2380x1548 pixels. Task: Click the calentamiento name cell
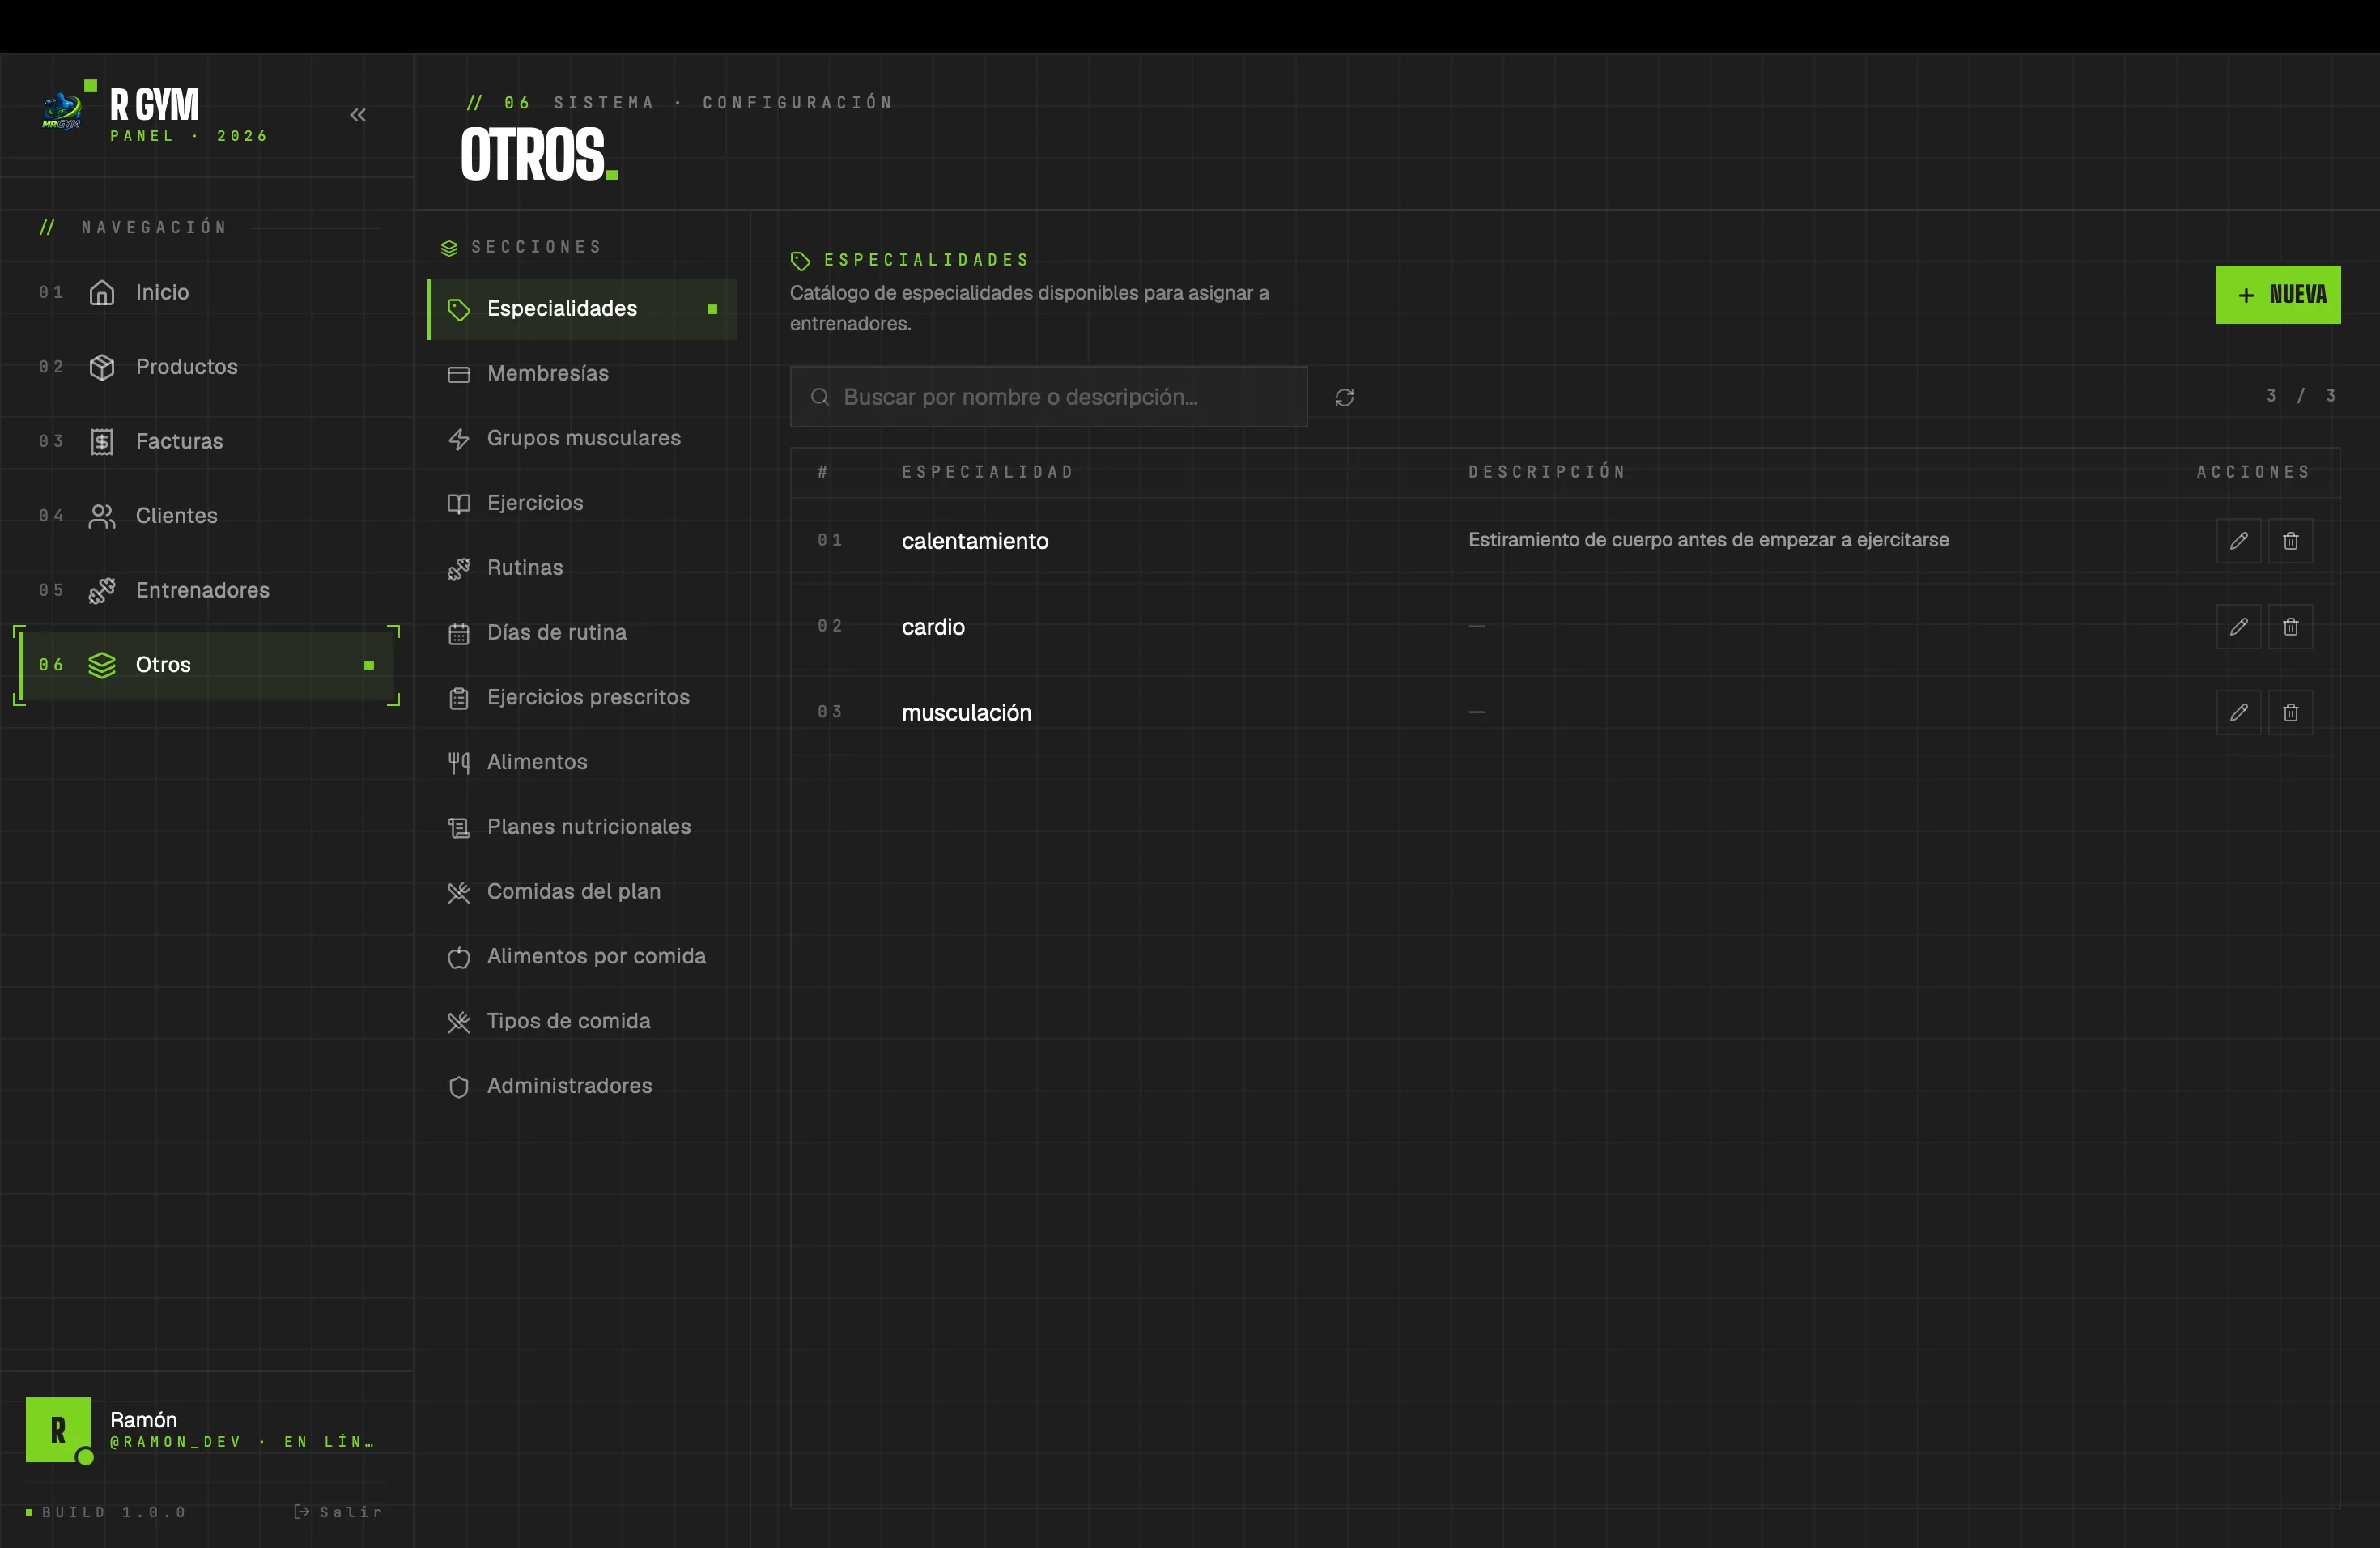click(x=975, y=541)
